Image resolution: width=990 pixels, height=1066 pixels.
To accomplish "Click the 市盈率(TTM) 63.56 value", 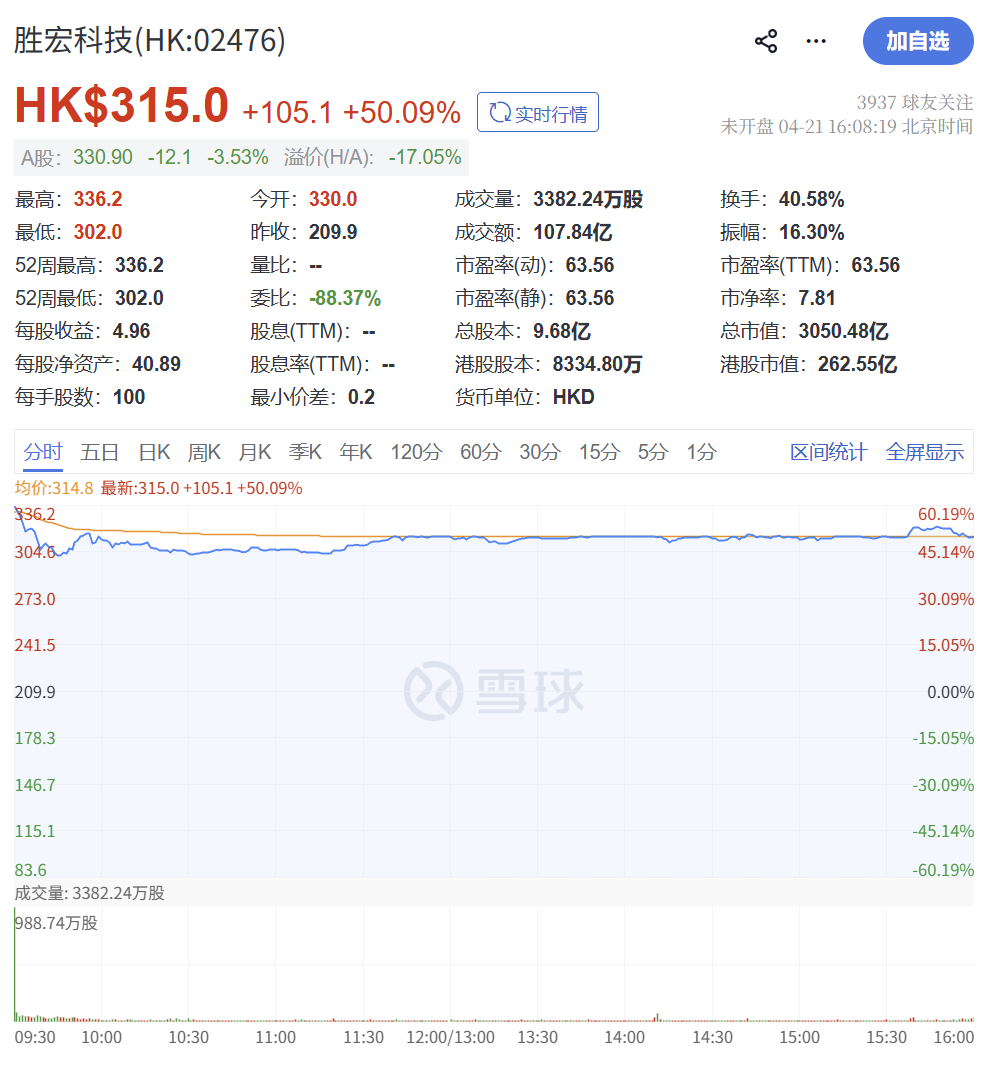I will (876, 265).
